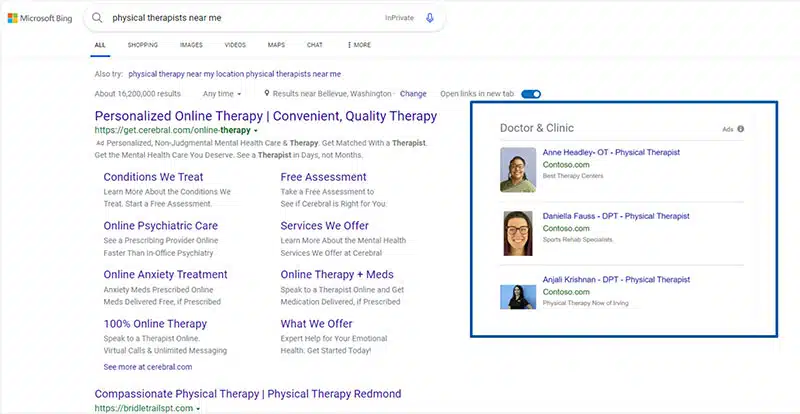The image size is (800, 414).
Task: Toggle Open links in new tab switch
Action: click(x=531, y=94)
